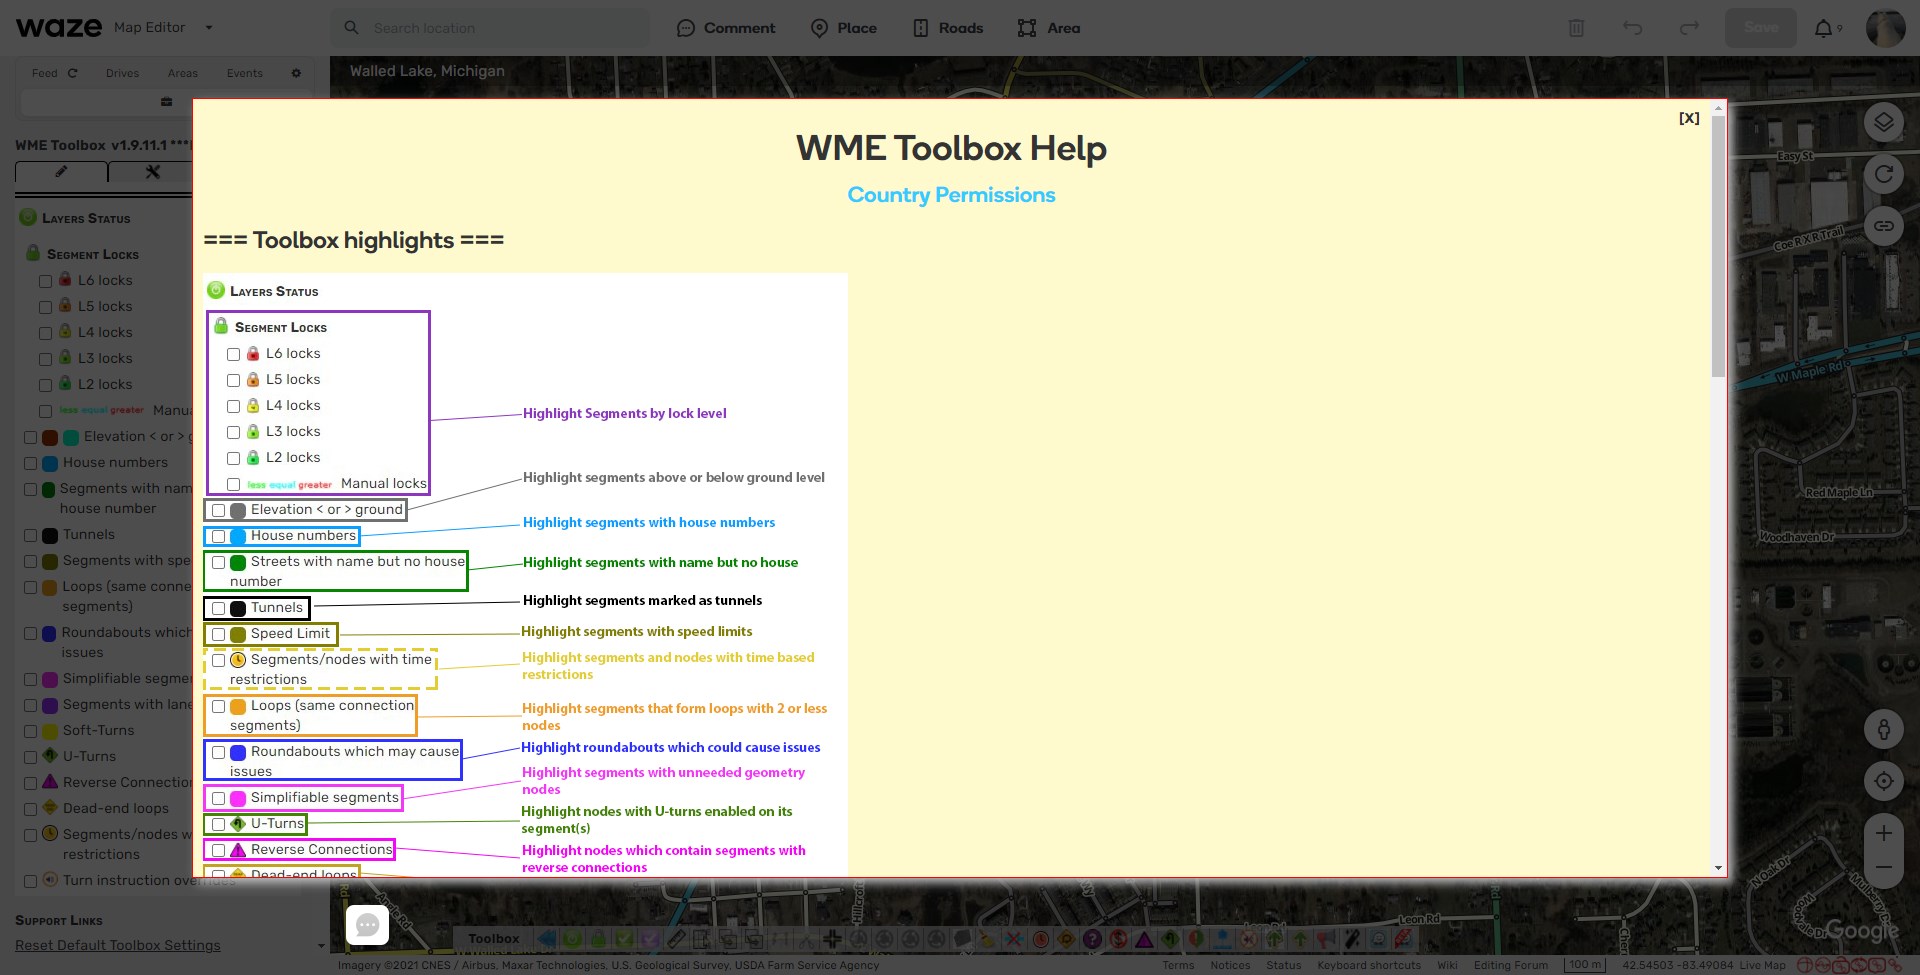Click the green power icon on Toolbox bar
The height and width of the screenshot is (975, 1920).
tap(572, 939)
